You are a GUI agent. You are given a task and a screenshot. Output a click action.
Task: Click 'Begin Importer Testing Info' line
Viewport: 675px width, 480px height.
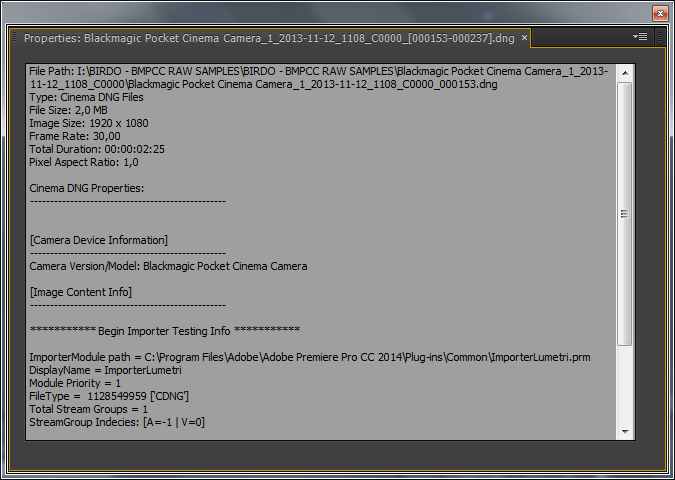tap(165, 331)
